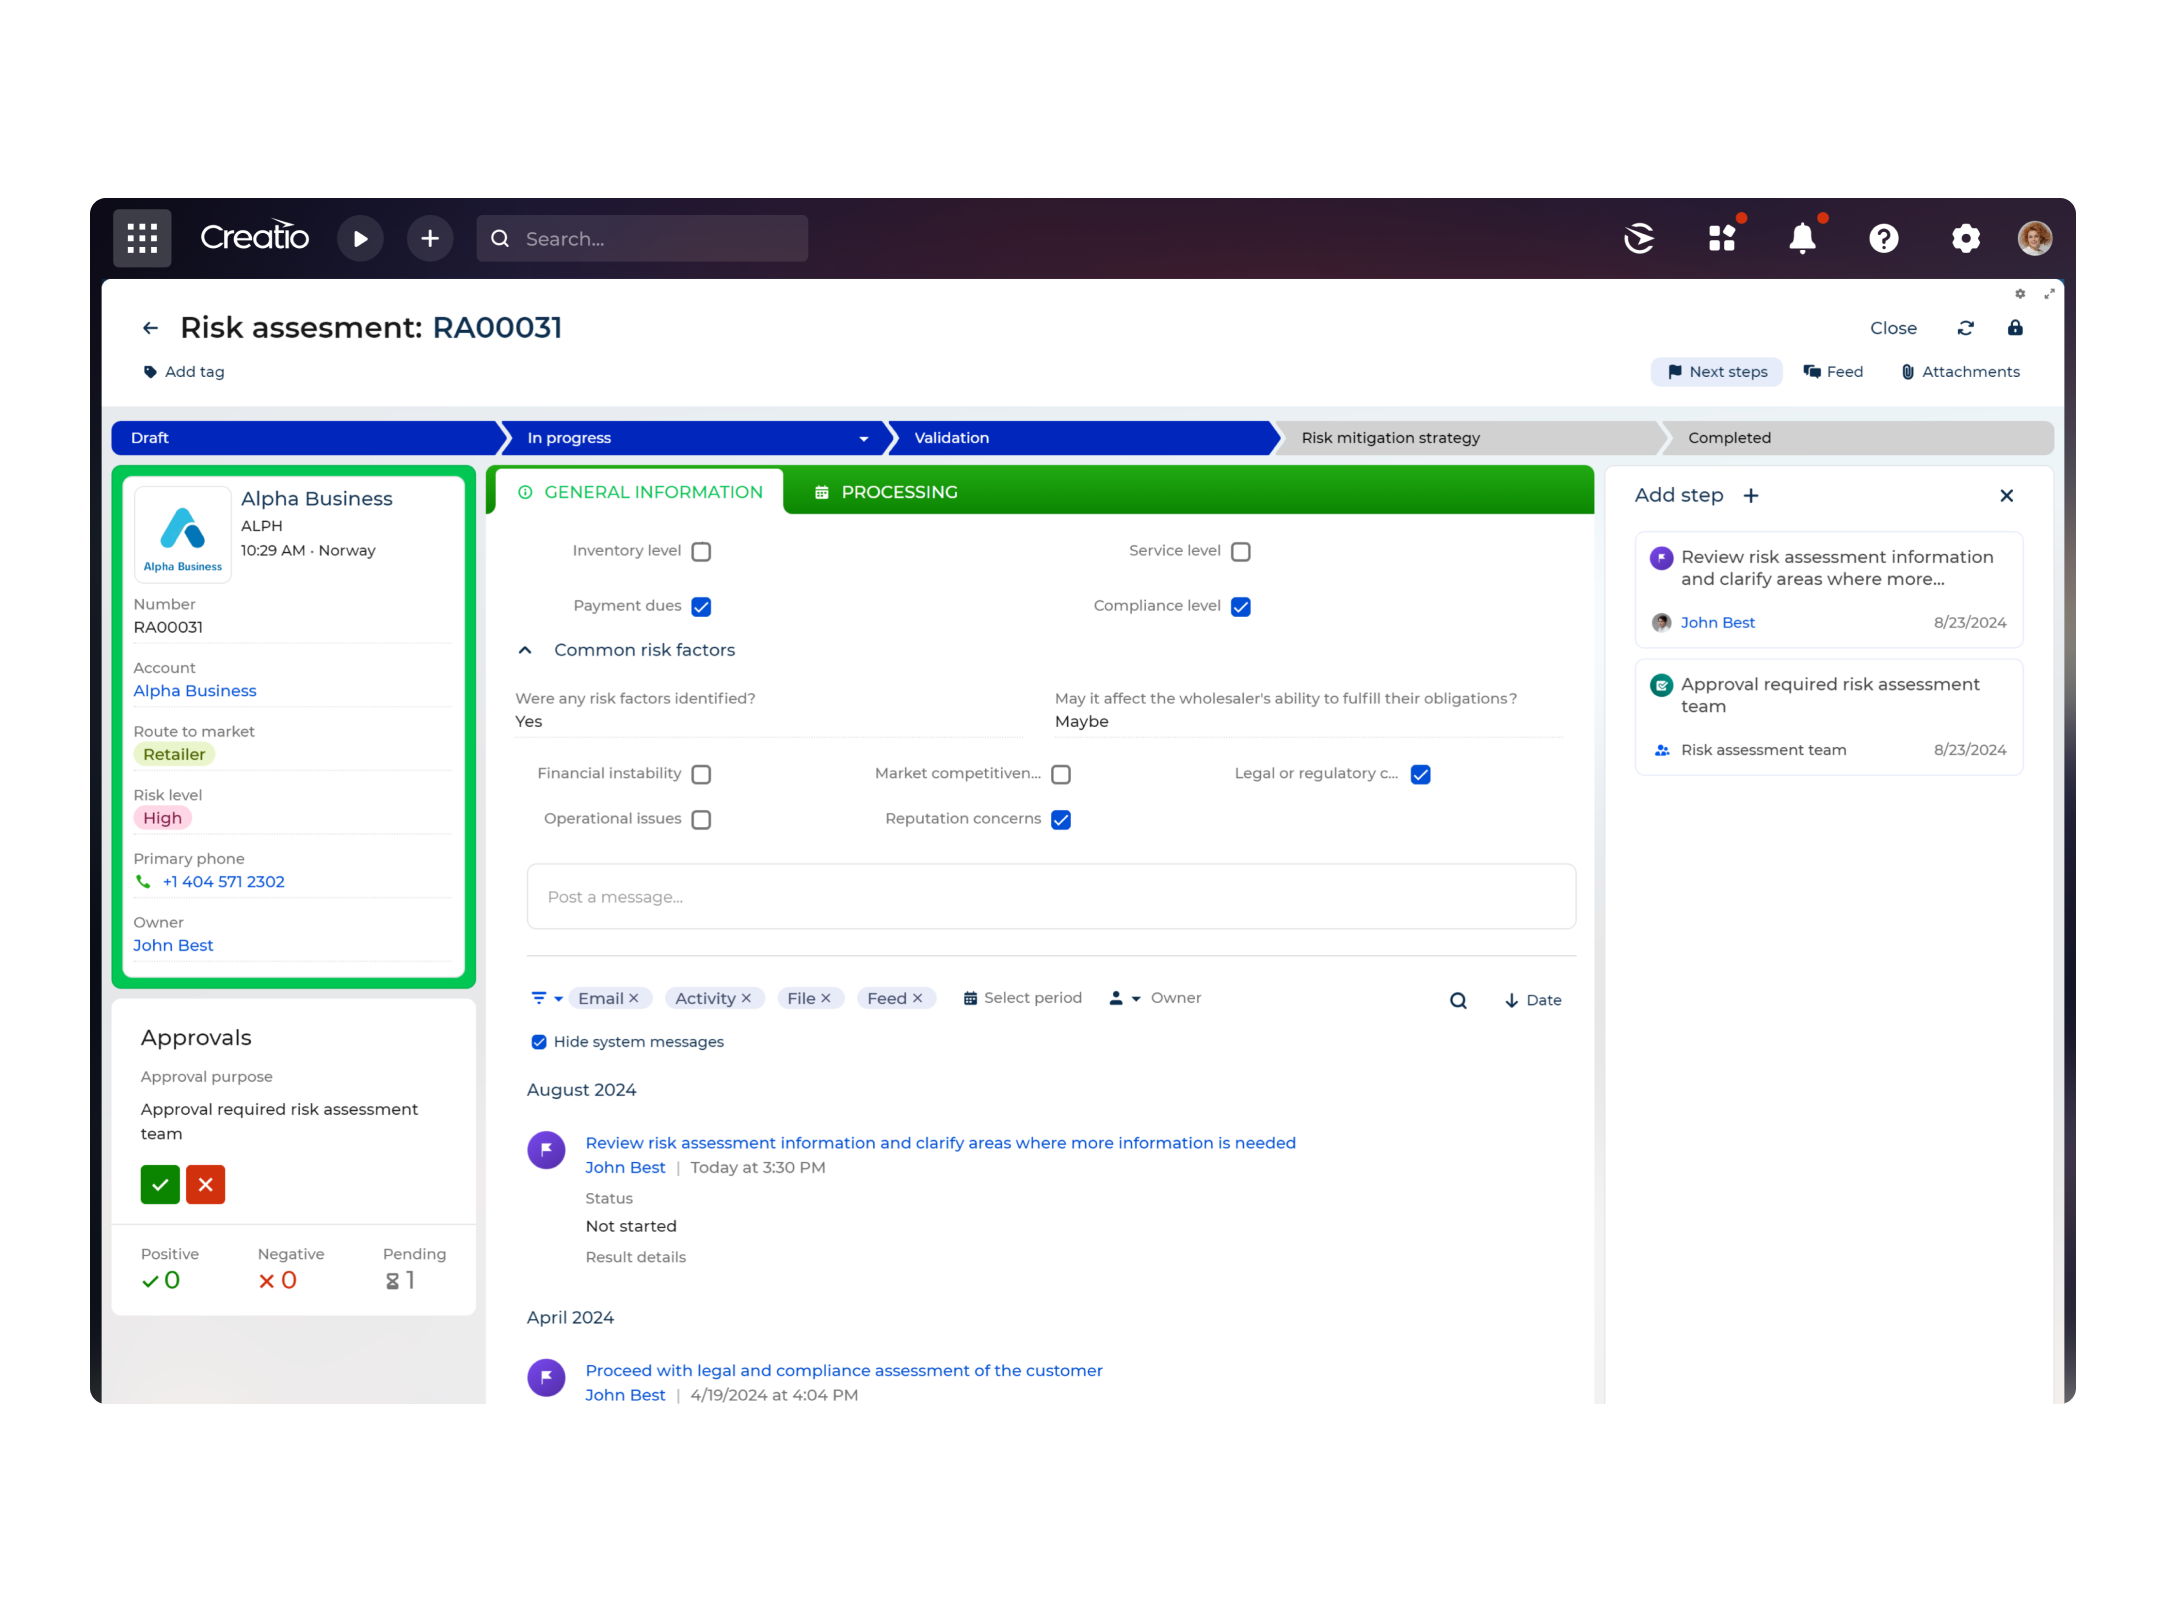The width and height of the screenshot is (2164, 1600).
Task: Open the notifications bell icon
Action: pyautogui.click(x=1803, y=238)
